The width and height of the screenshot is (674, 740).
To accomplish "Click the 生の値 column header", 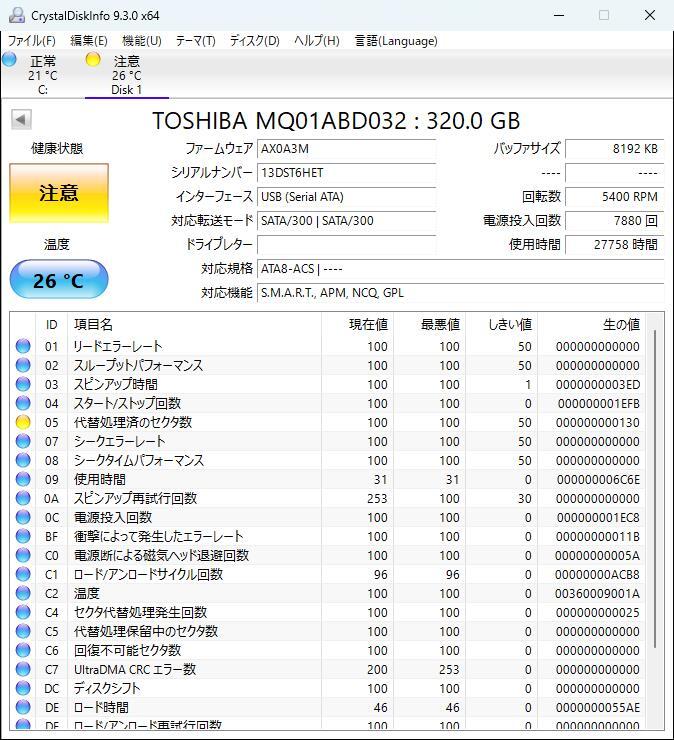I will pyautogui.click(x=591, y=325).
